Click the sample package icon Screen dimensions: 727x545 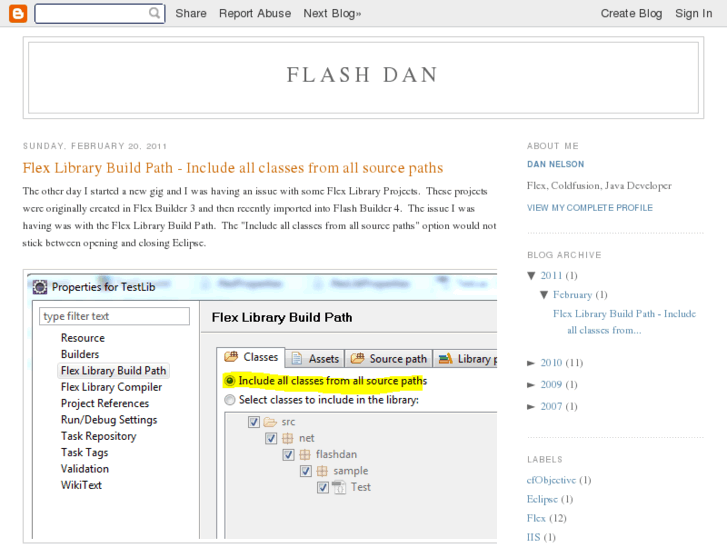click(322, 471)
